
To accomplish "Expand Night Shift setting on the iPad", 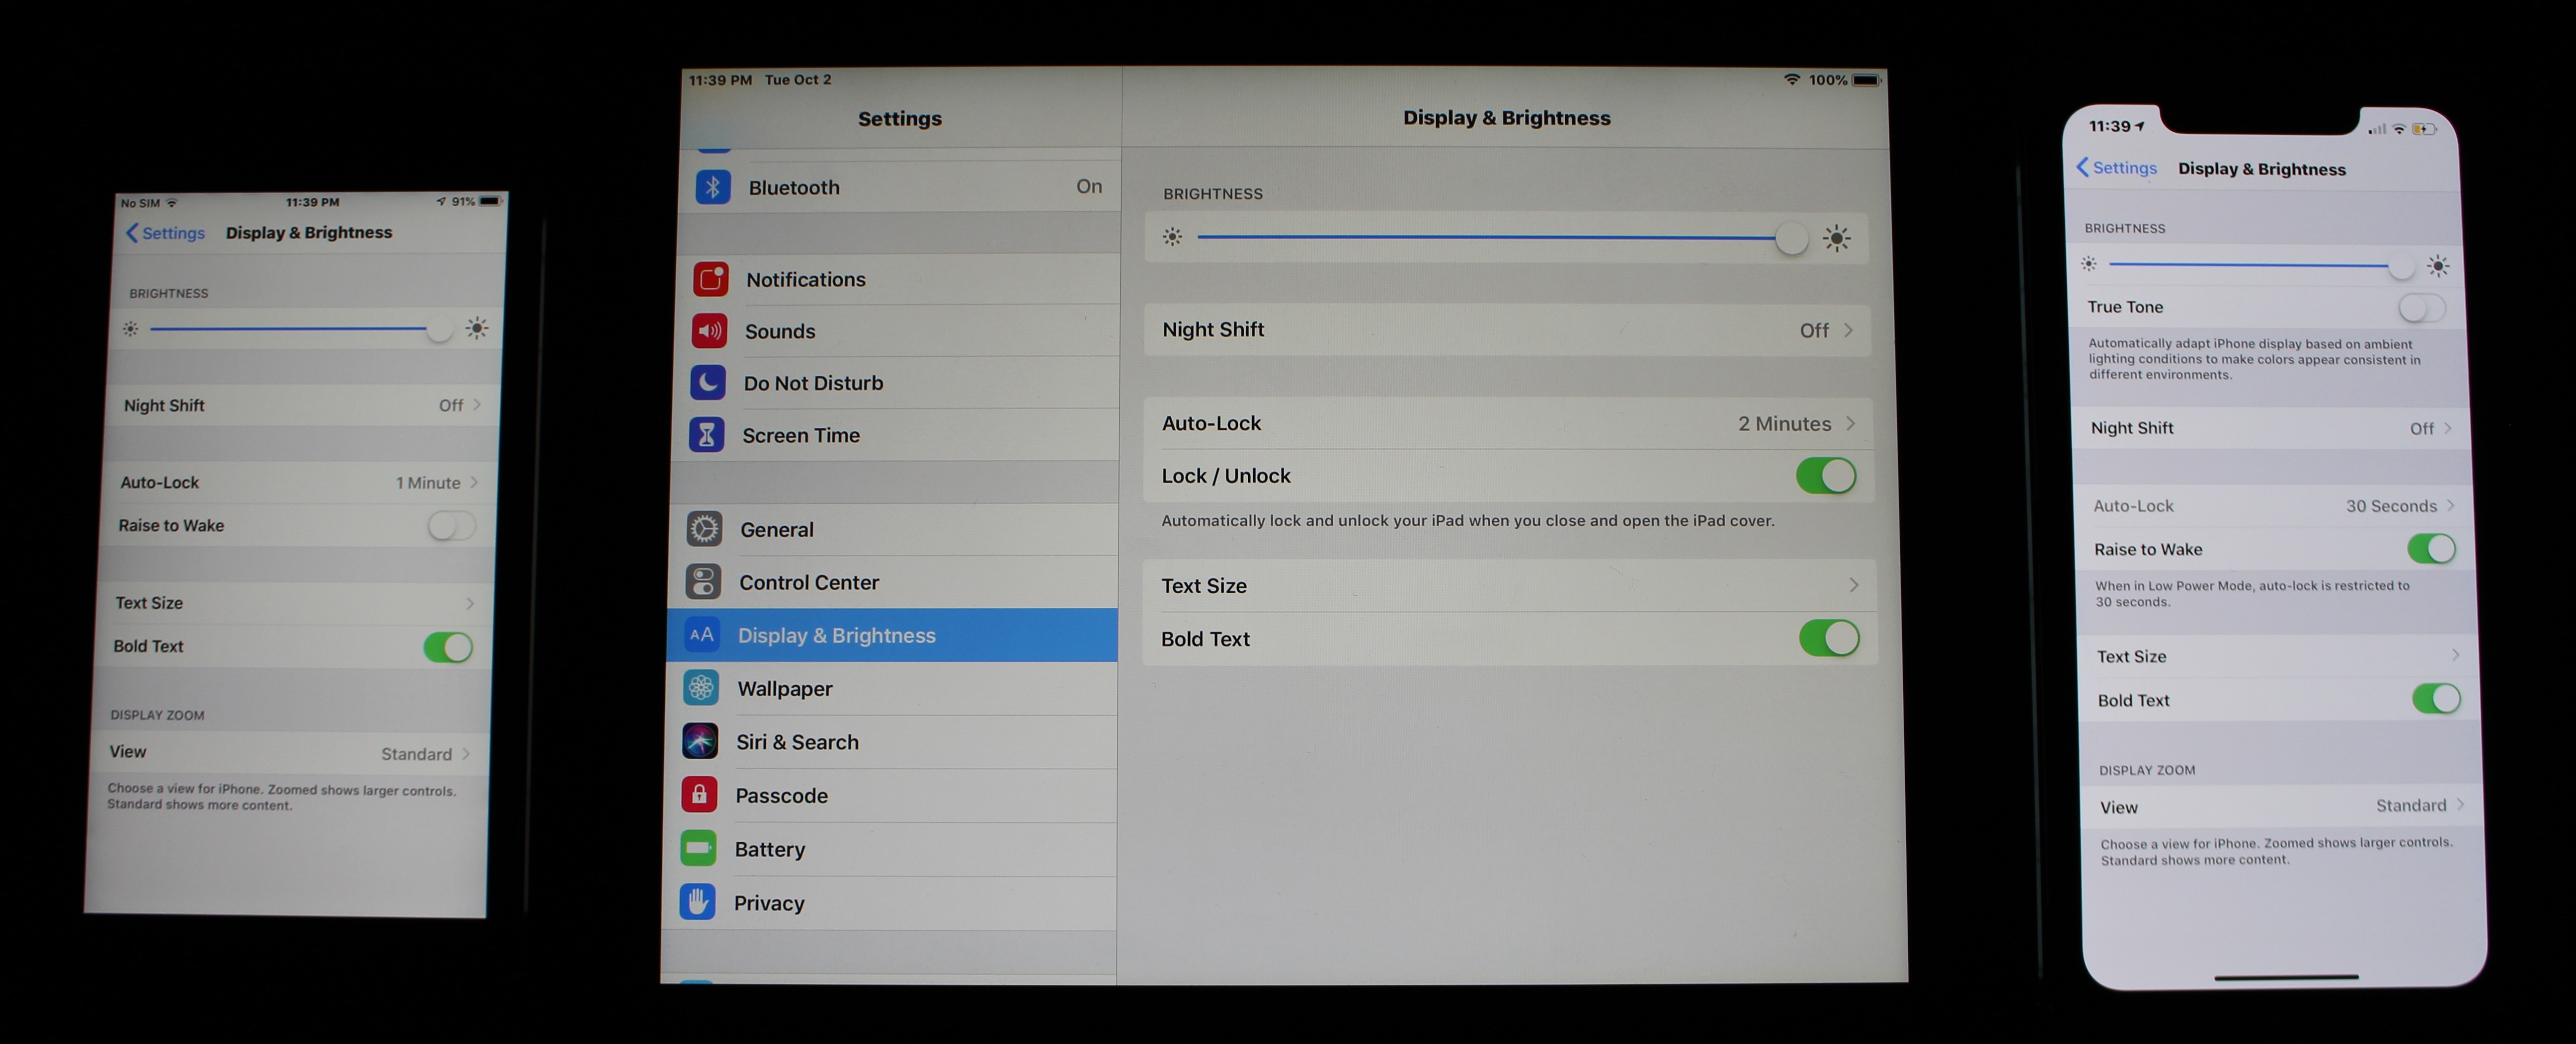I will pos(1508,330).
